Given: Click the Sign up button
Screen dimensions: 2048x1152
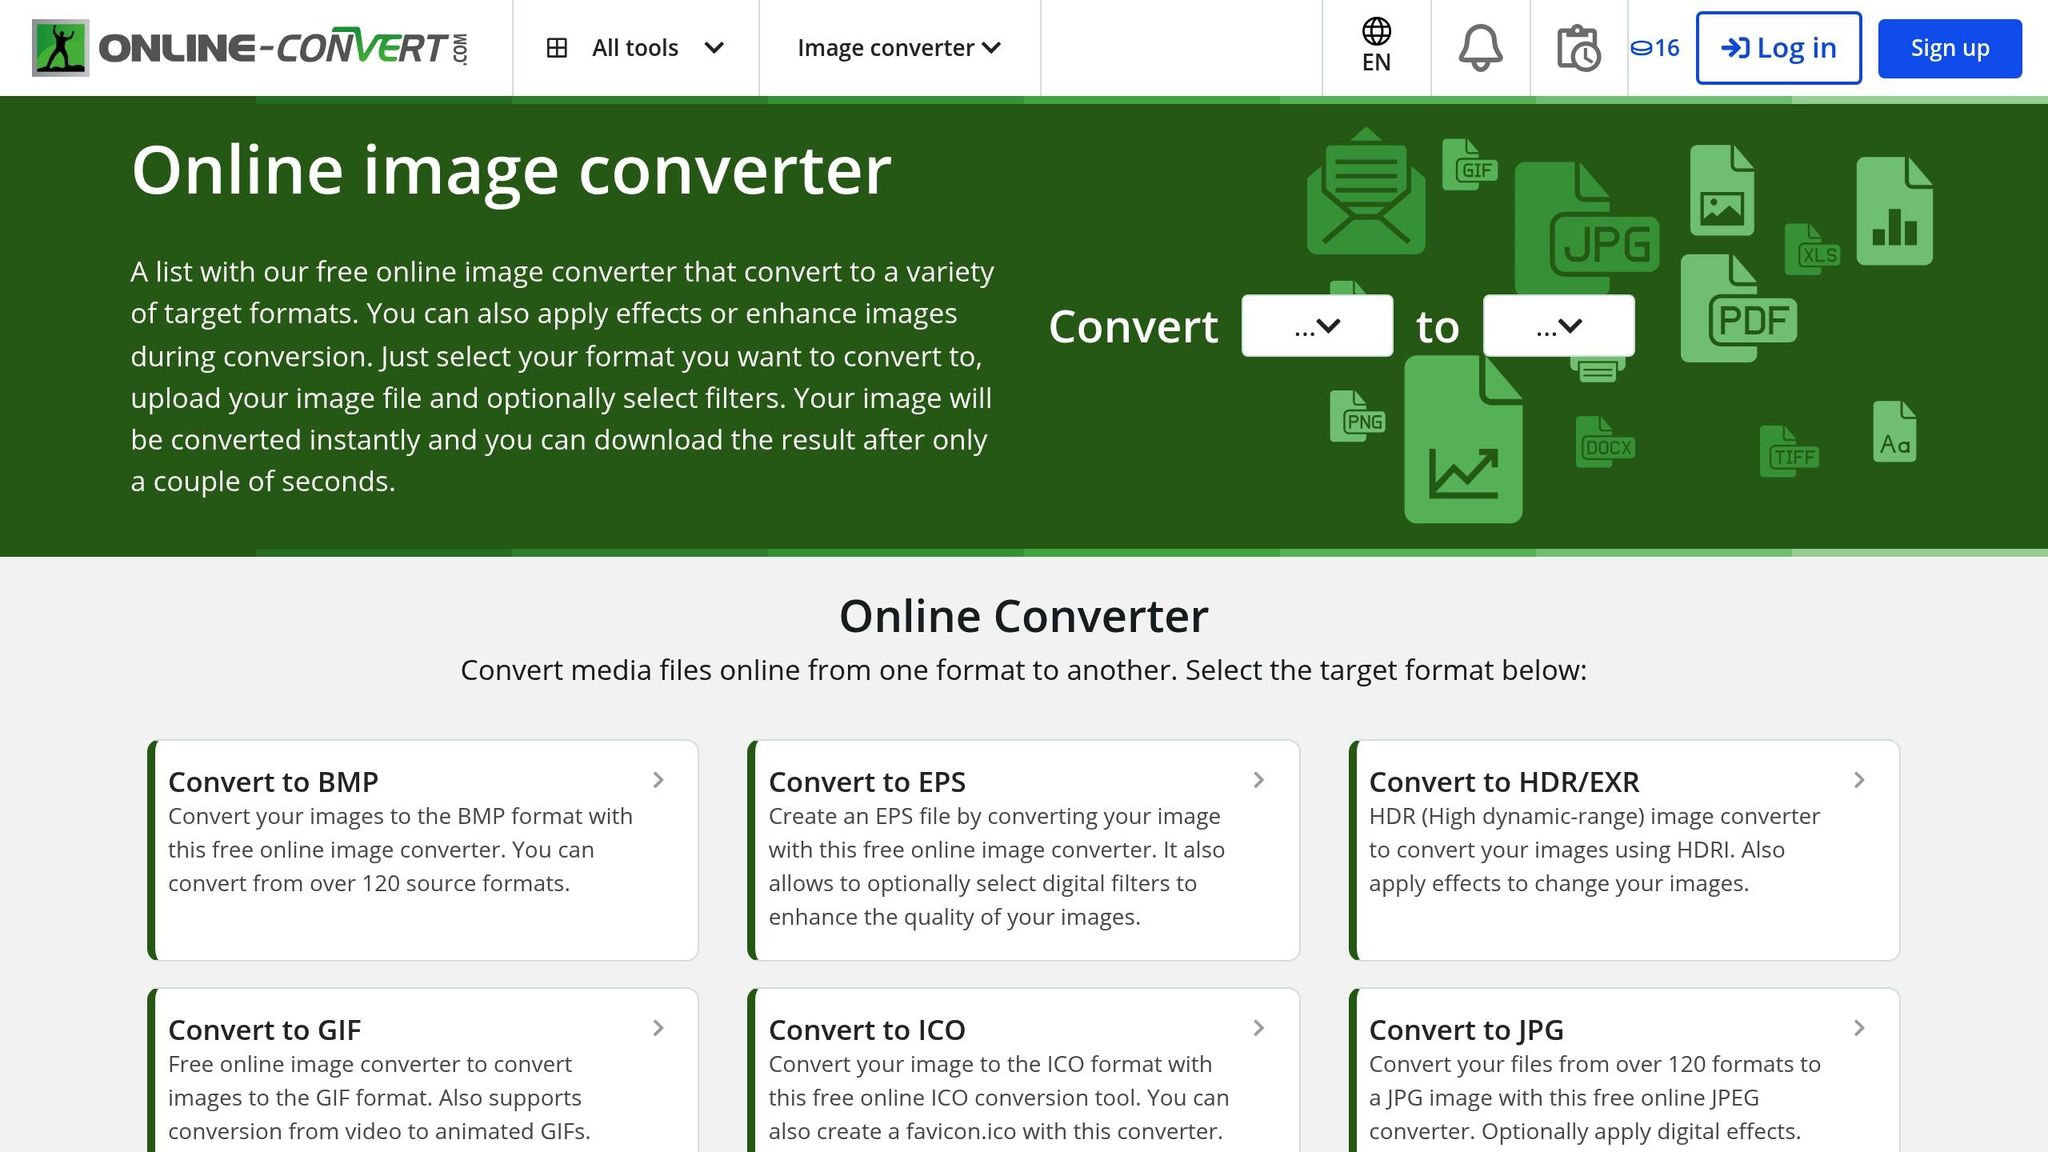Looking at the screenshot, I should (1947, 47).
